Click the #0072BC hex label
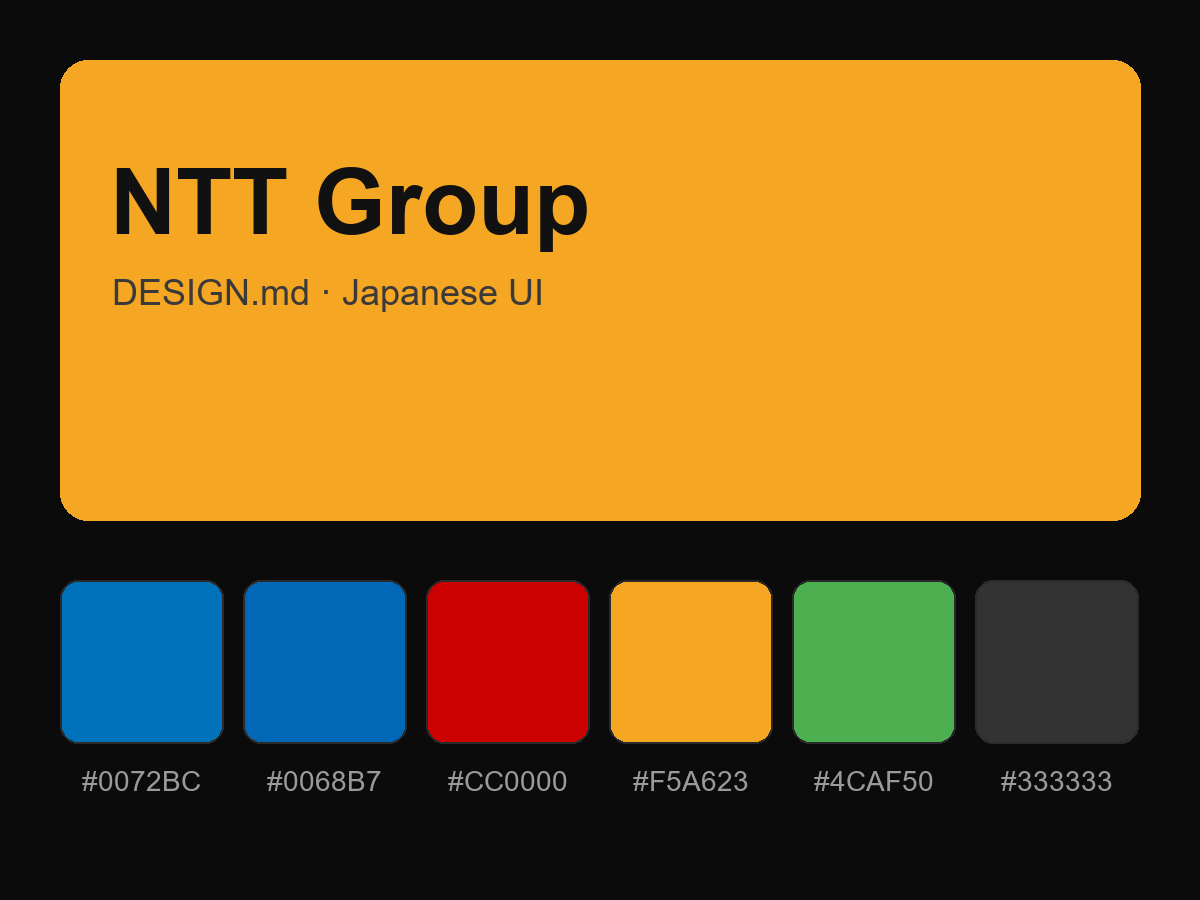1200x900 pixels. [x=141, y=782]
